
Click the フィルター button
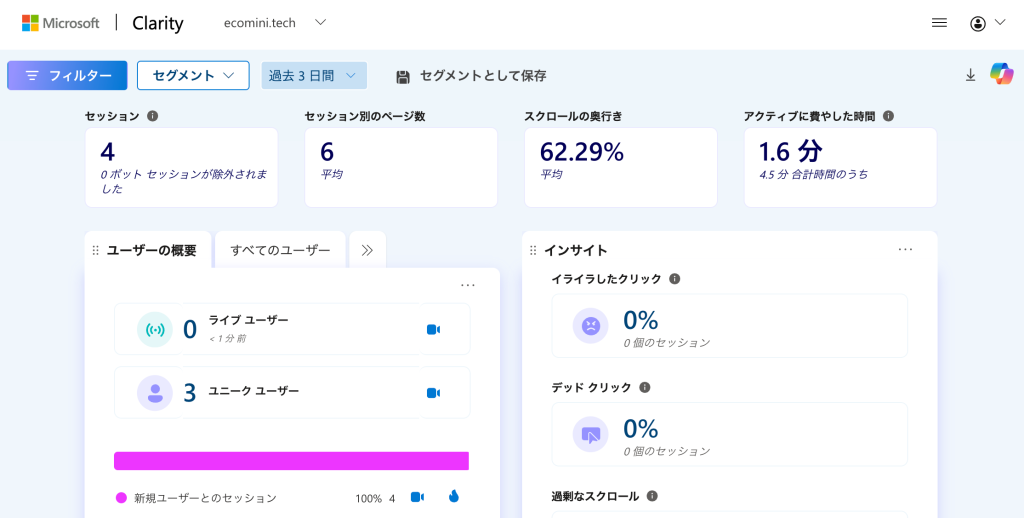pos(67,75)
